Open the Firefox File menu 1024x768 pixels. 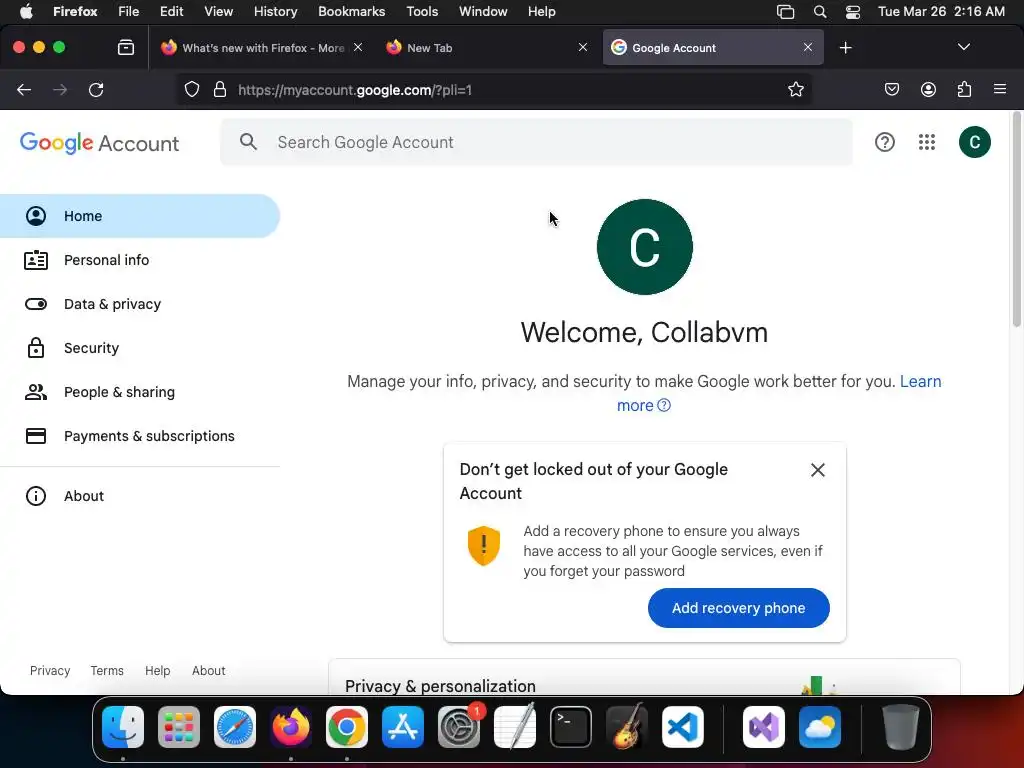[x=128, y=11]
